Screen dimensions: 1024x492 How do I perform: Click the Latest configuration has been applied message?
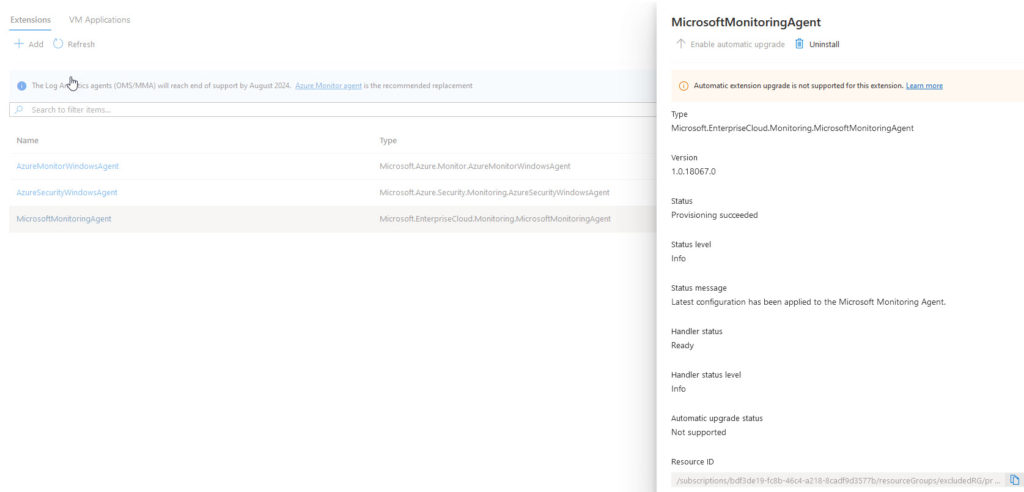[808, 302]
